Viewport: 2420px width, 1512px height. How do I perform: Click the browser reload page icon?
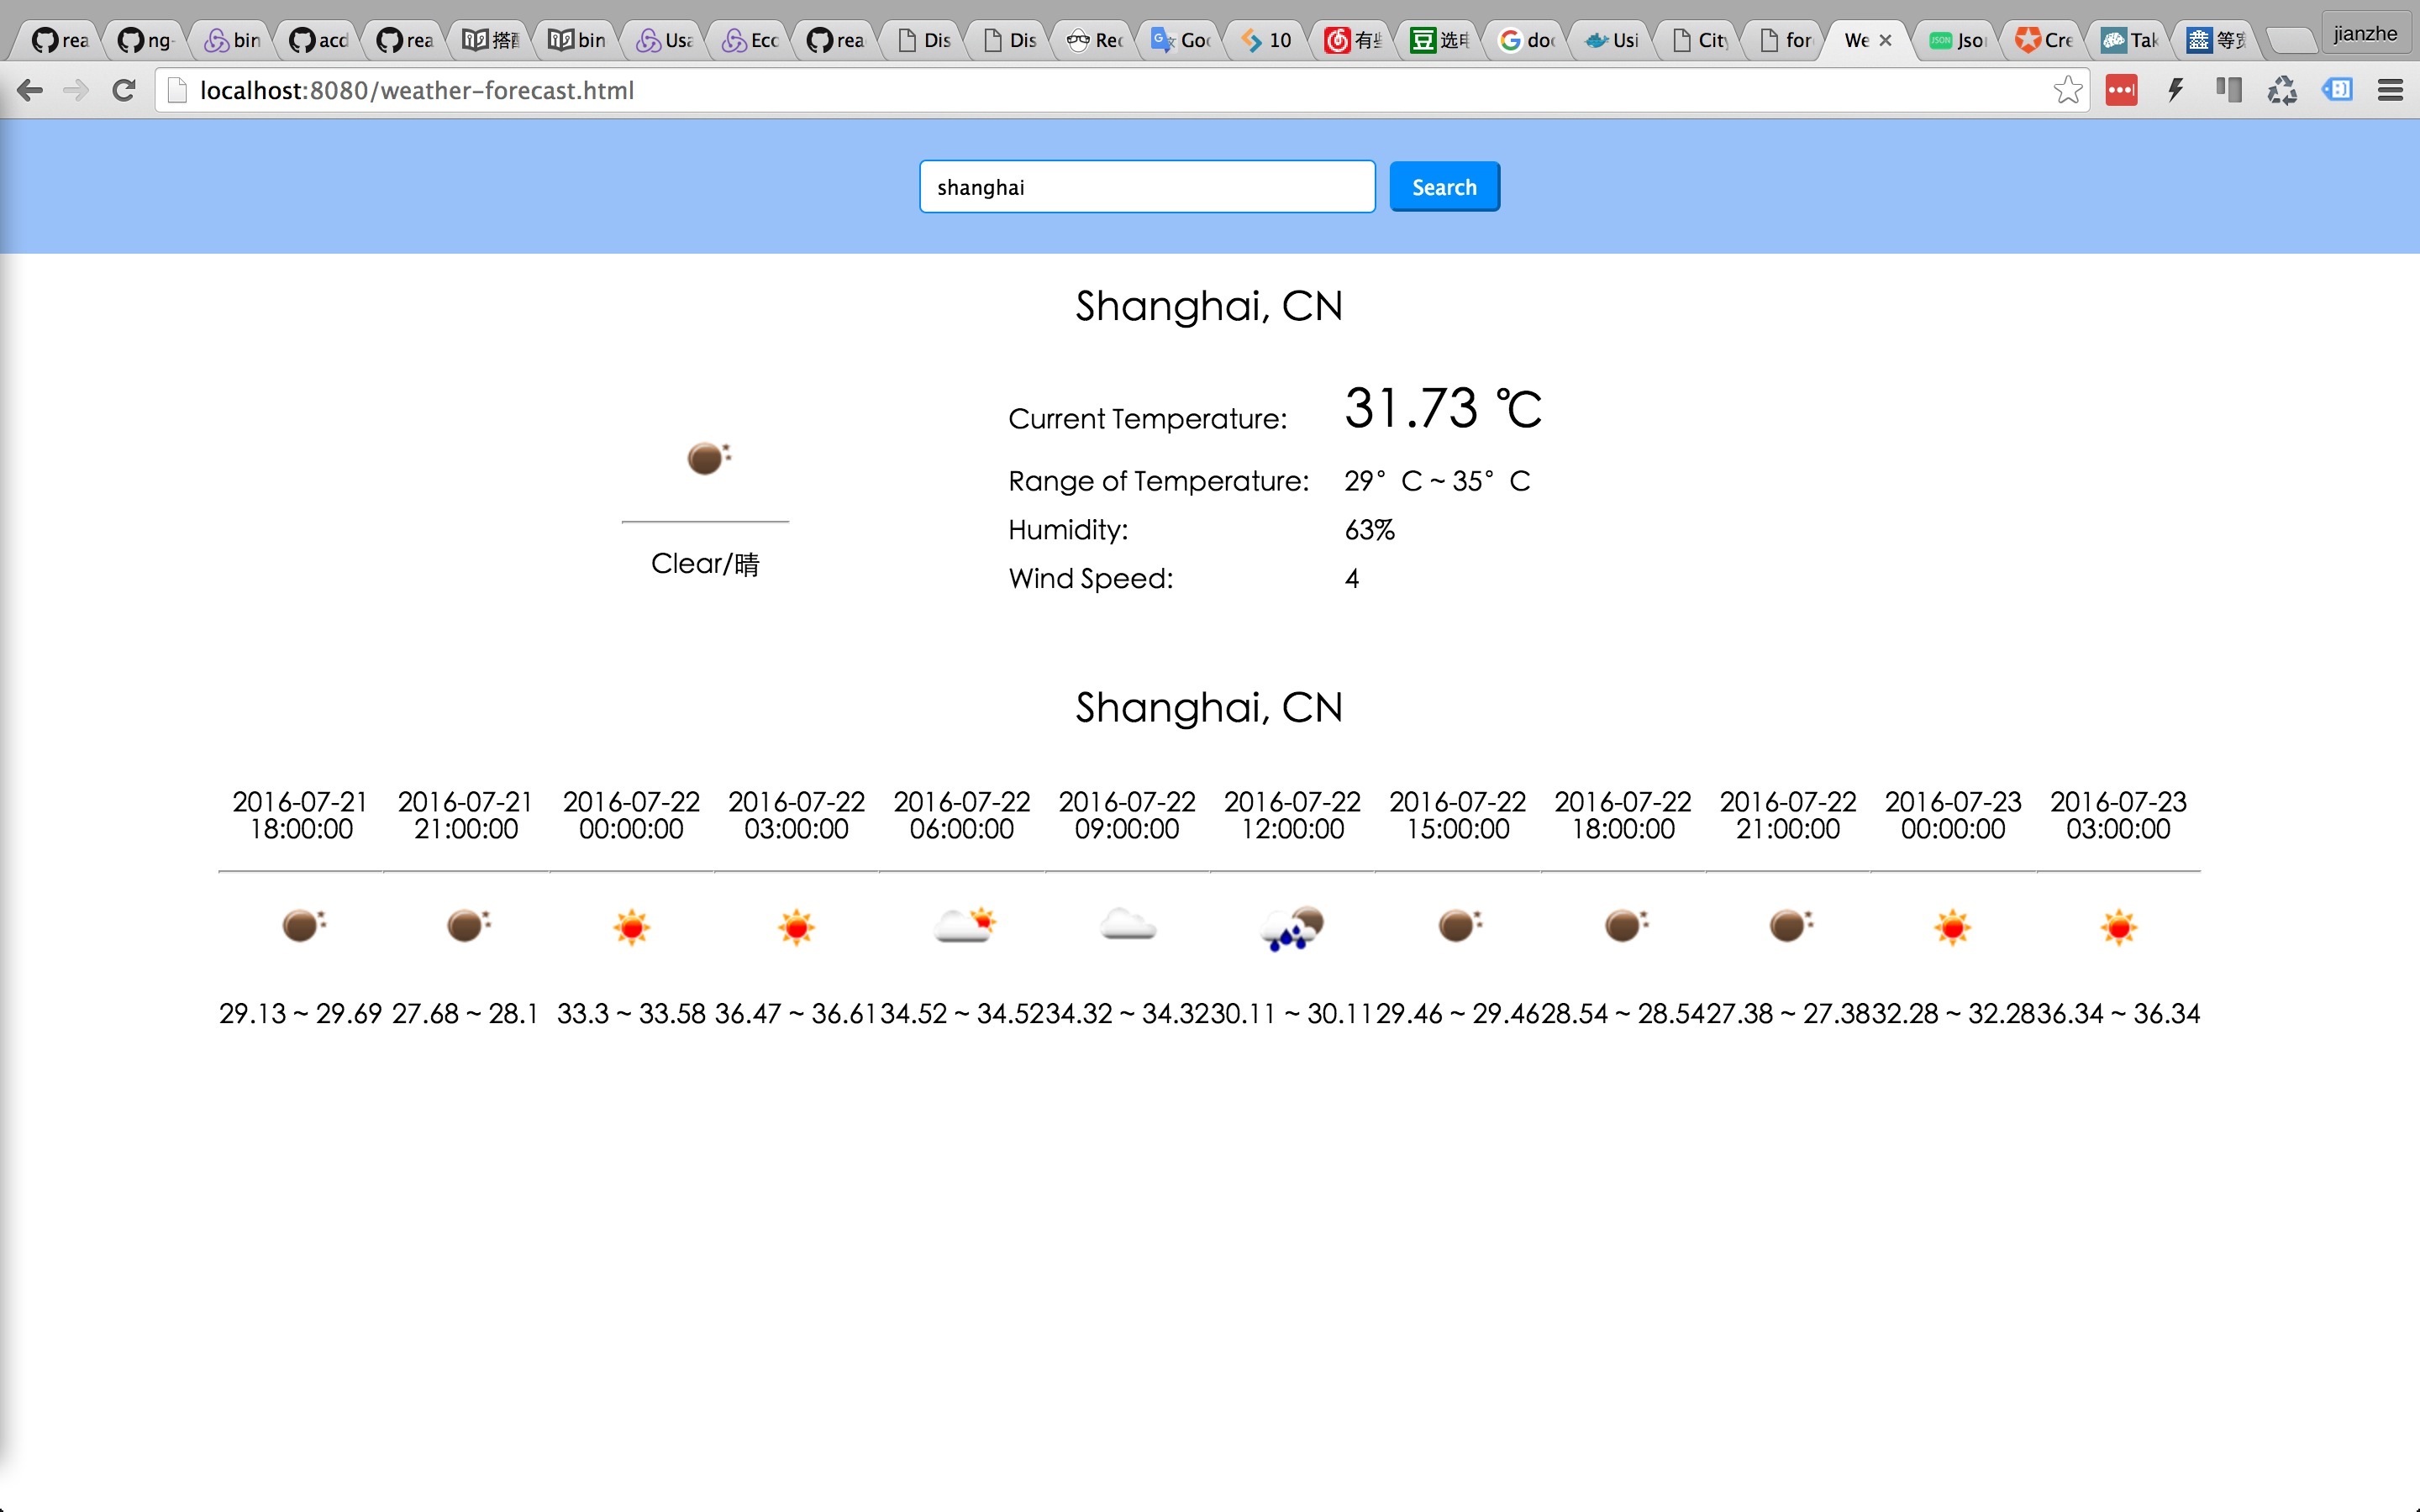tap(124, 91)
